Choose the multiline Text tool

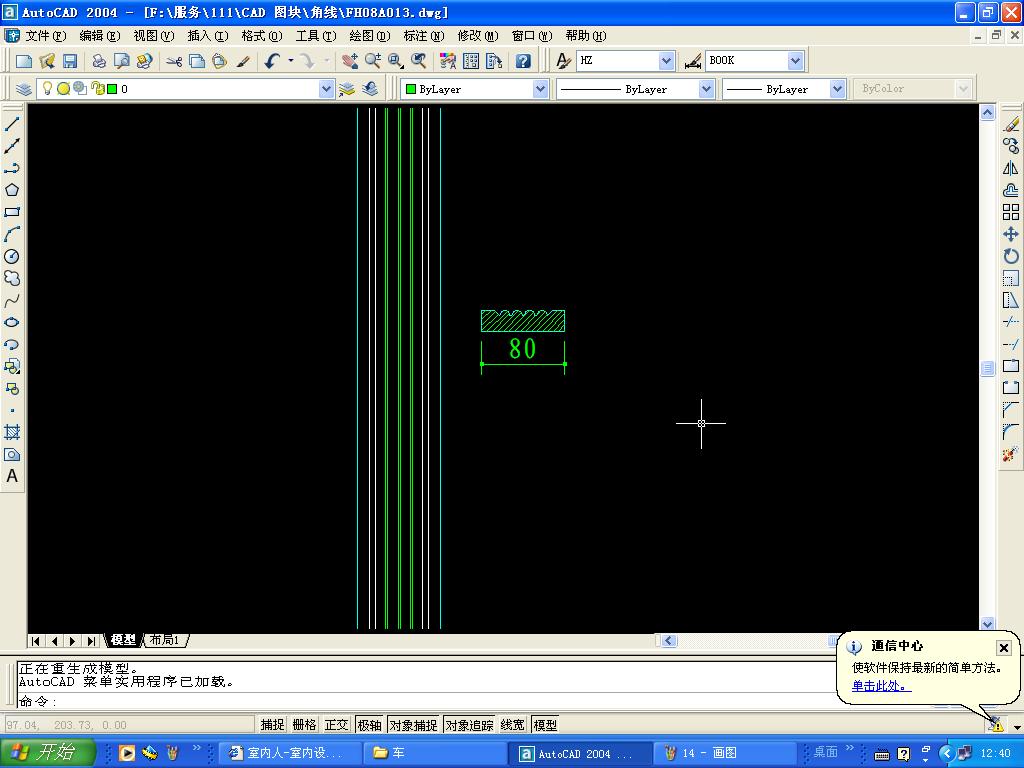point(12,477)
